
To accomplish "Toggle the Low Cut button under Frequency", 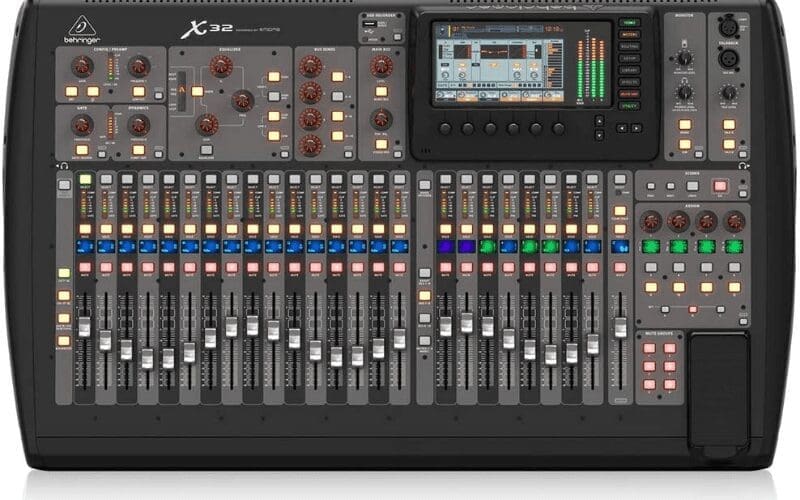I will [x=138, y=92].
